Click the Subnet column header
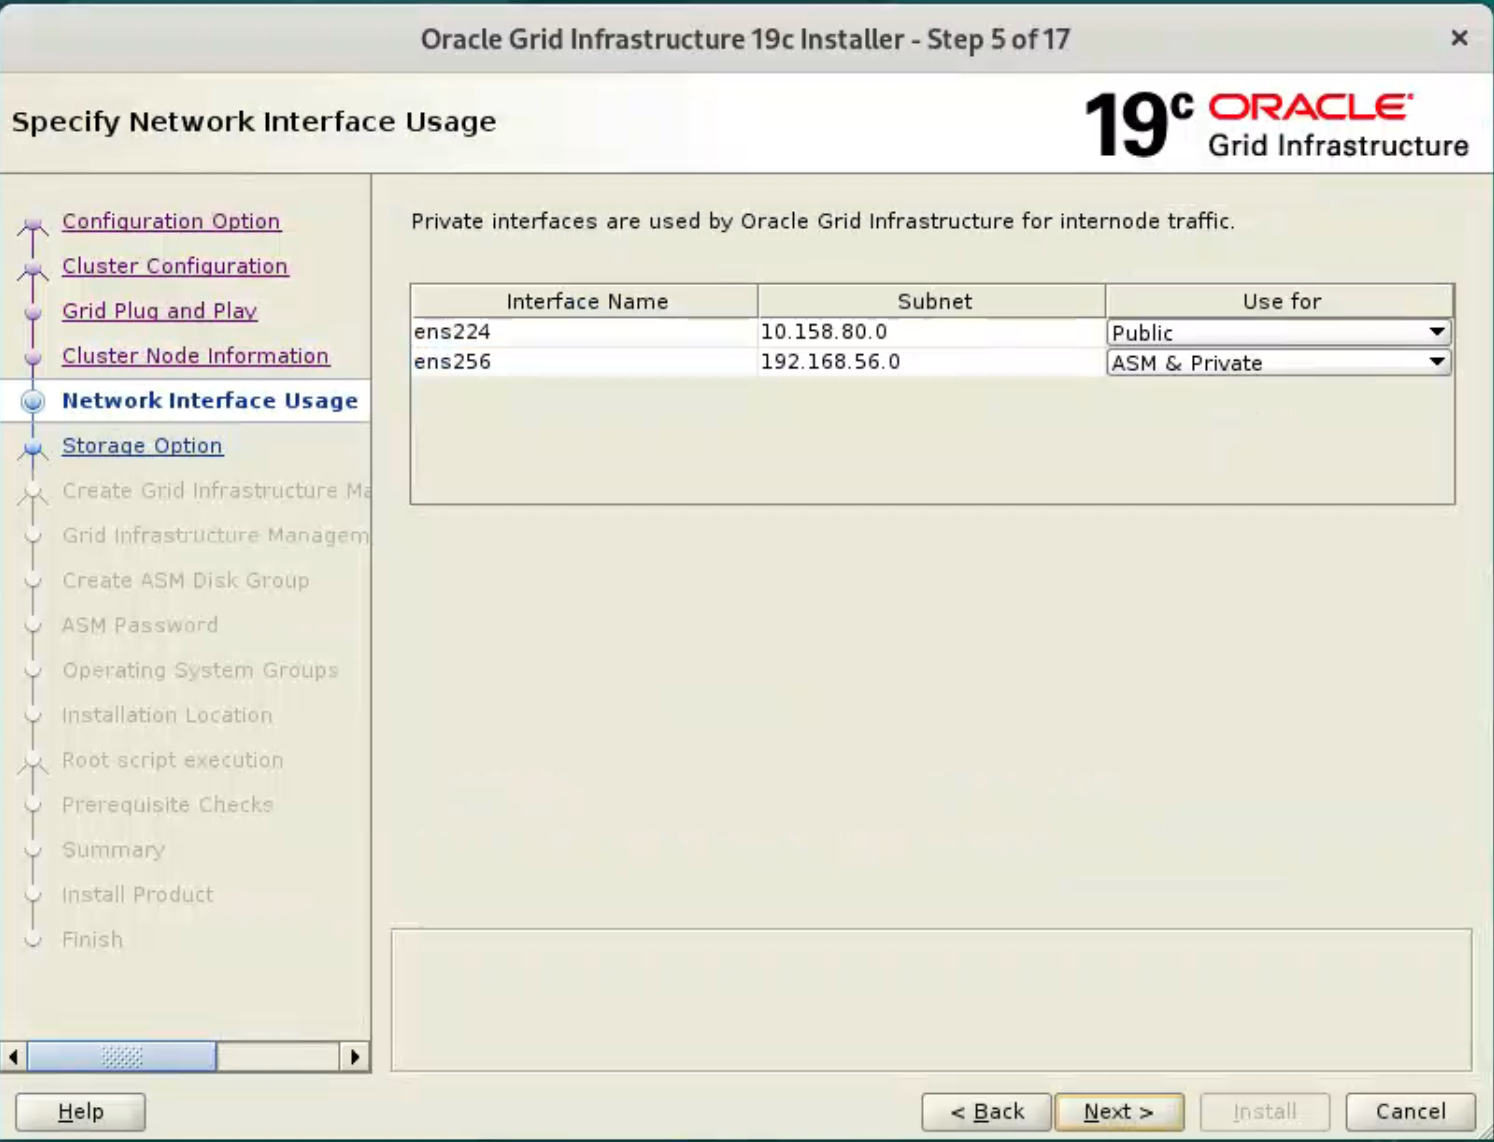The width and height of the screenshot is (1494, 1142). (932, 301)
